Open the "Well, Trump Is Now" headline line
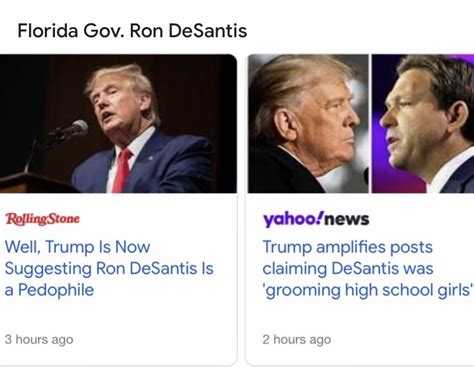Screen dimensions: 474x367 [77, 247]
